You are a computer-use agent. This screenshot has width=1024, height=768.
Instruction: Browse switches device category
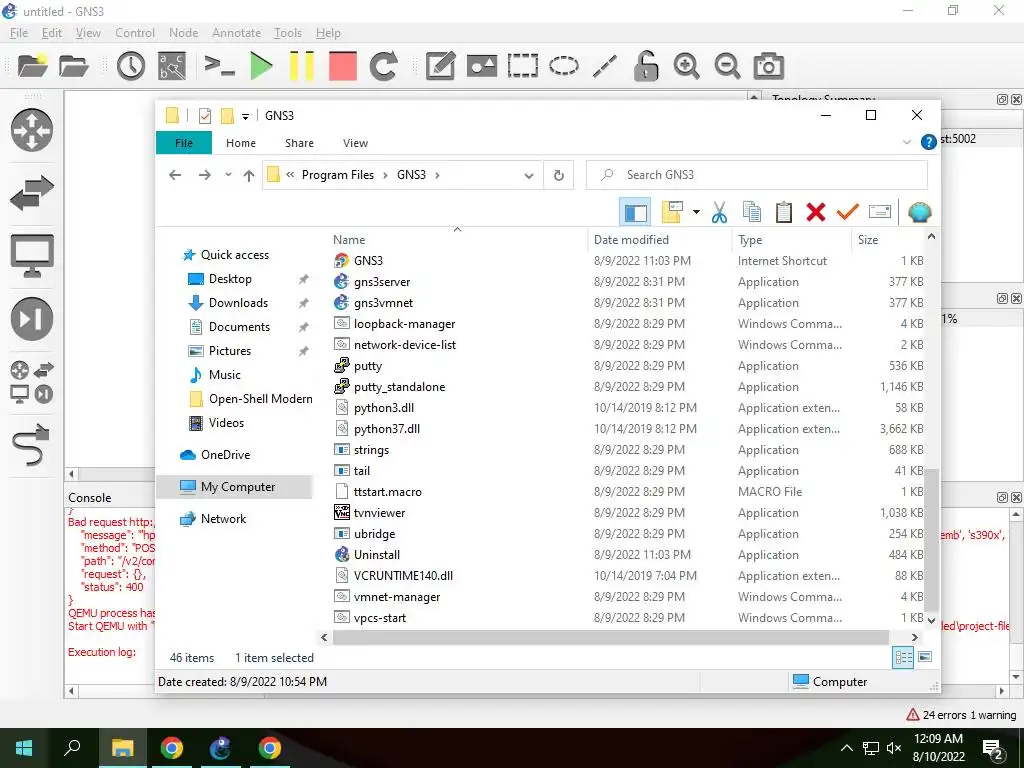31,193
